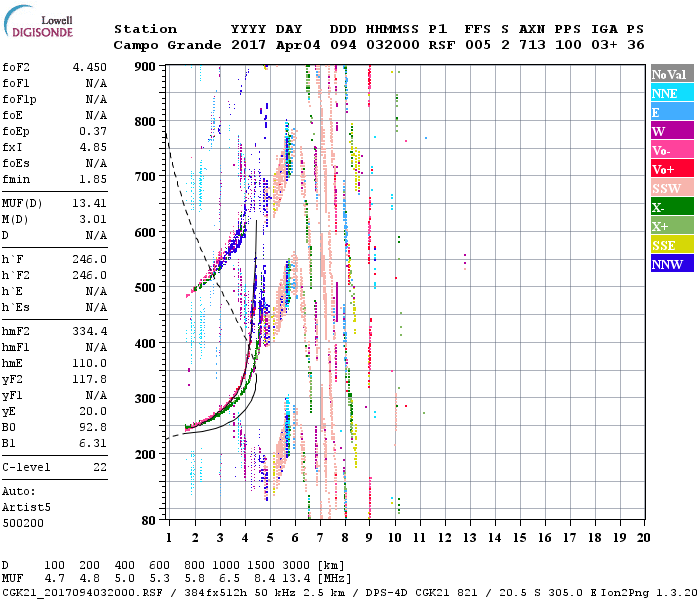Click the hmE value 110.0
Screen dimensions: 700x600
point(90,363)
